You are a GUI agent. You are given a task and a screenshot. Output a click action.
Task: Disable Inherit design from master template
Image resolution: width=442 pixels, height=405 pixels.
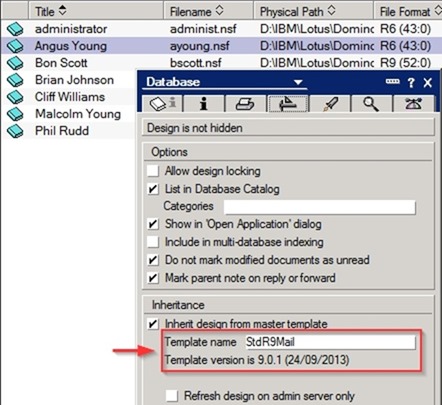tap(153, 324)
